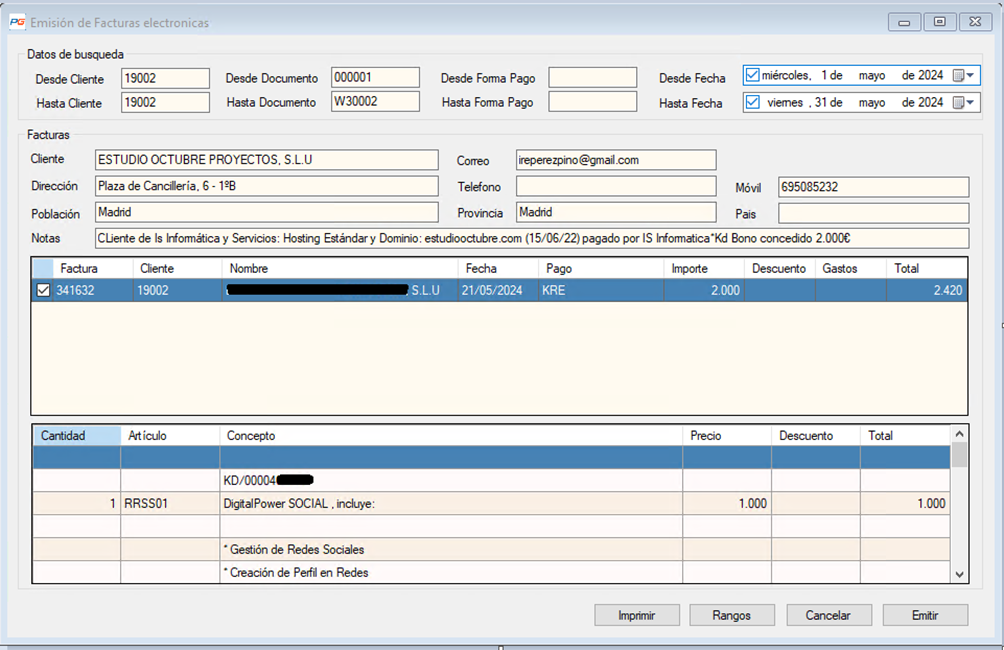This screenshot has height=650, width=1004.
Task: Click the Dirección field Plaza de Cancillería
Action: click(x=266, y=186)
